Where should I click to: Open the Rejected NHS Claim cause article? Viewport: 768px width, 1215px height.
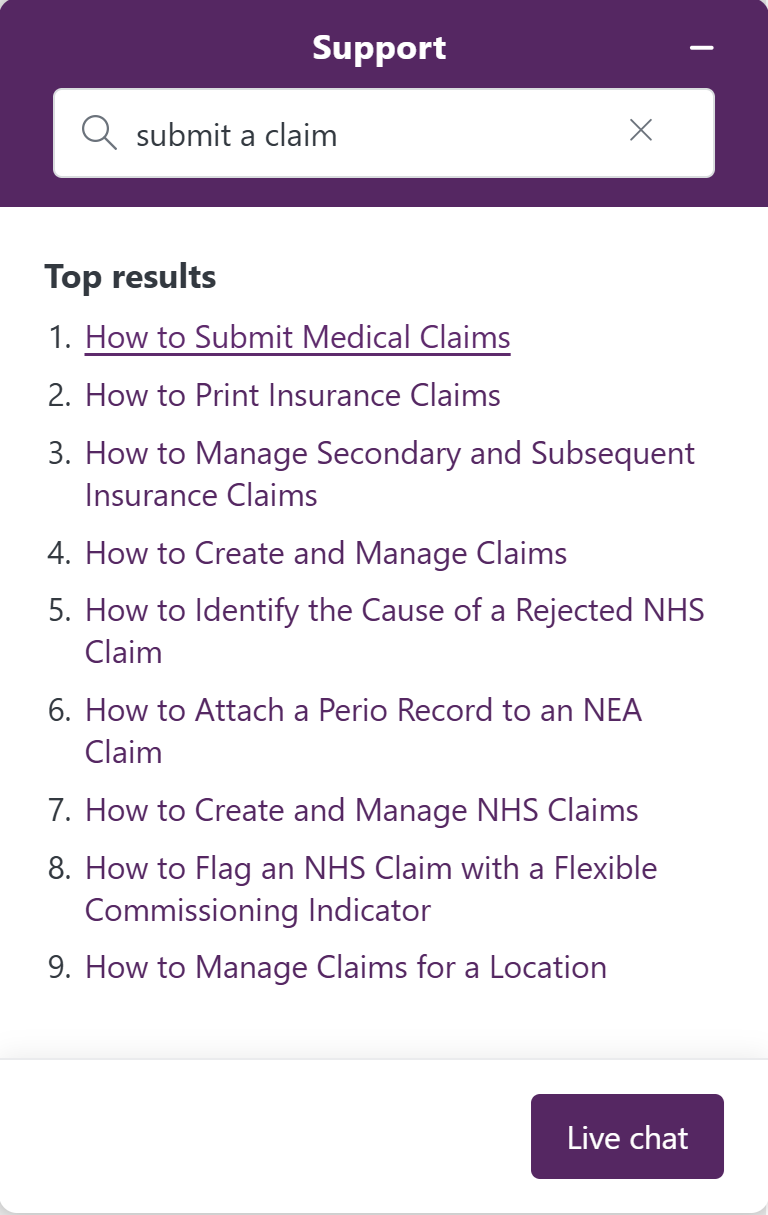point(395,611)
